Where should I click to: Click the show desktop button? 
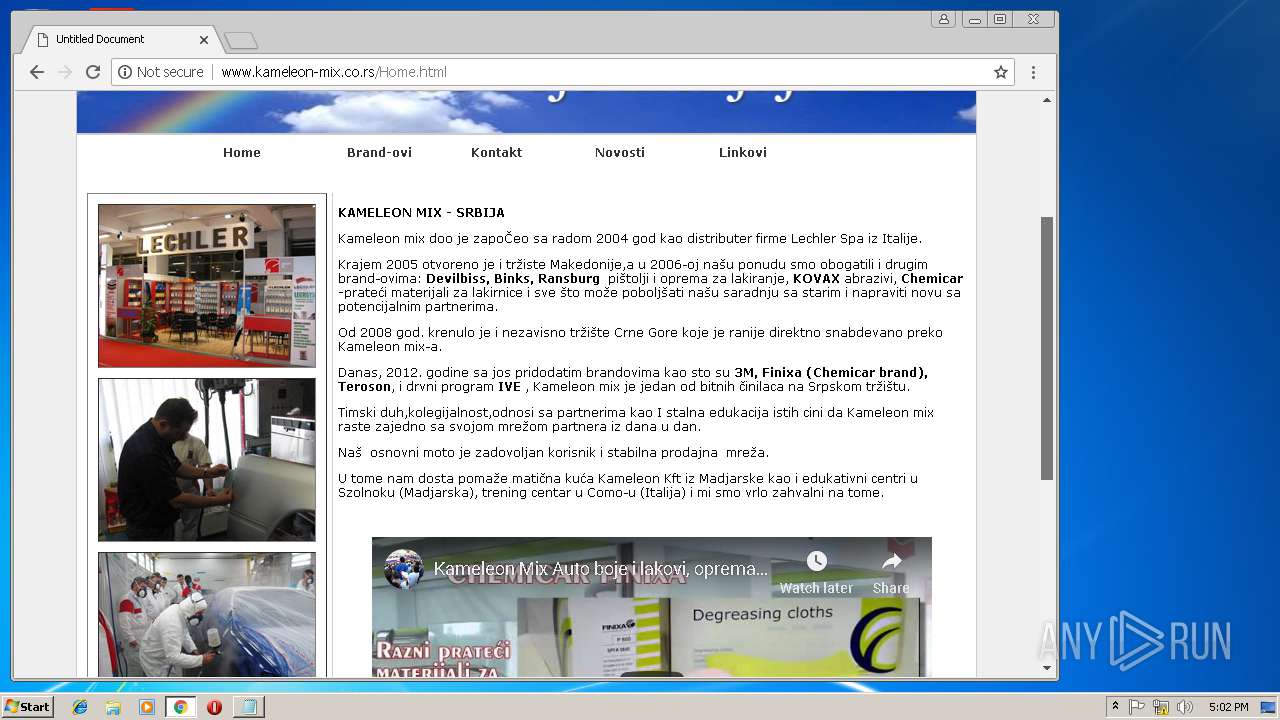1269,707
